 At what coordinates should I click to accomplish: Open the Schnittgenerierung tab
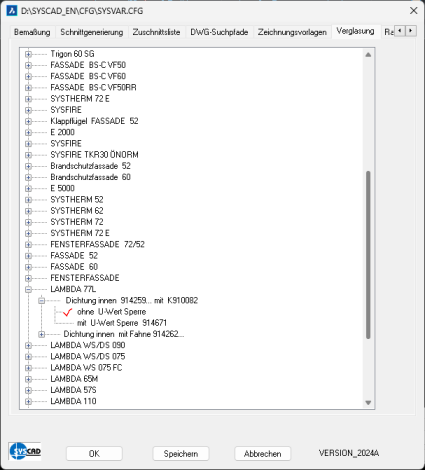click(92, 32)
